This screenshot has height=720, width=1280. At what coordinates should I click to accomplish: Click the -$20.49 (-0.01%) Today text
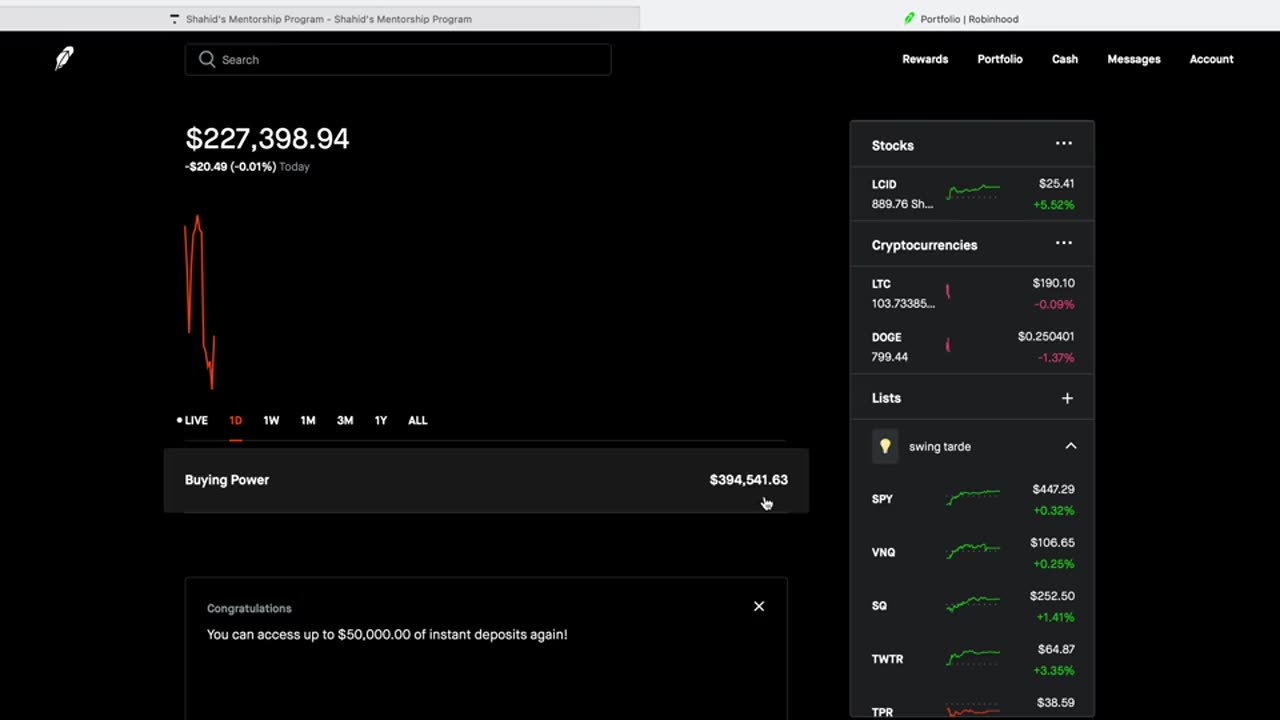point(247,167)
